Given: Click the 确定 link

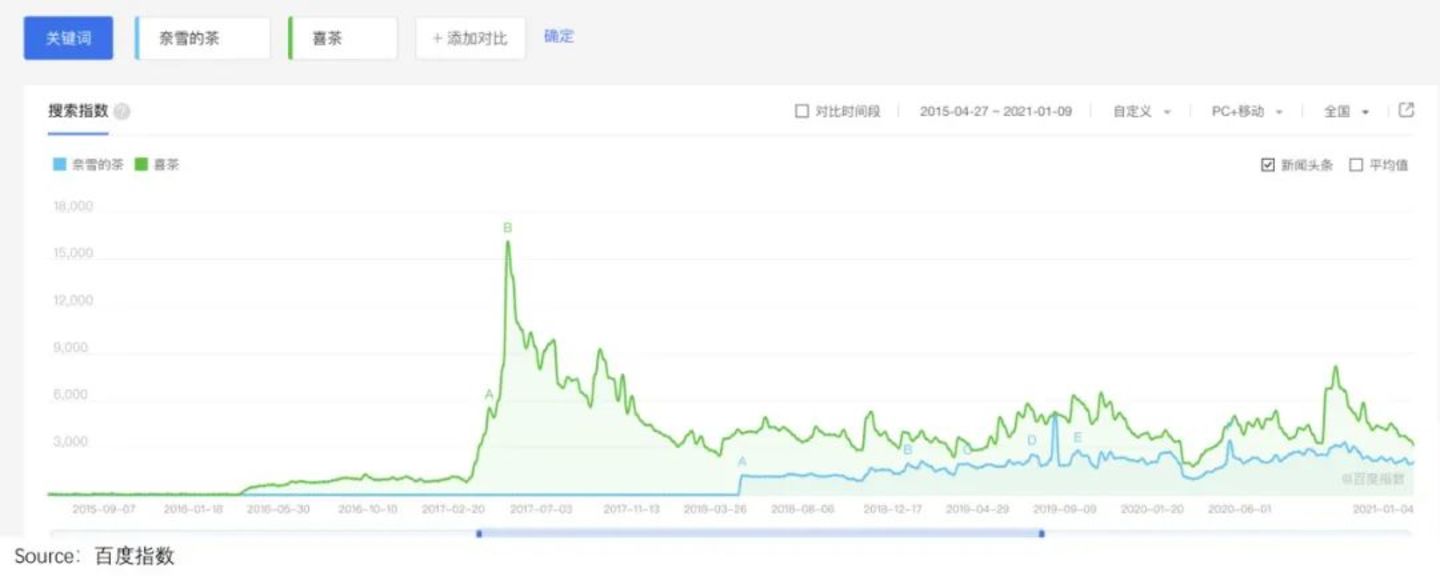Looking at the screenshot, I should (x=559, y=37).
